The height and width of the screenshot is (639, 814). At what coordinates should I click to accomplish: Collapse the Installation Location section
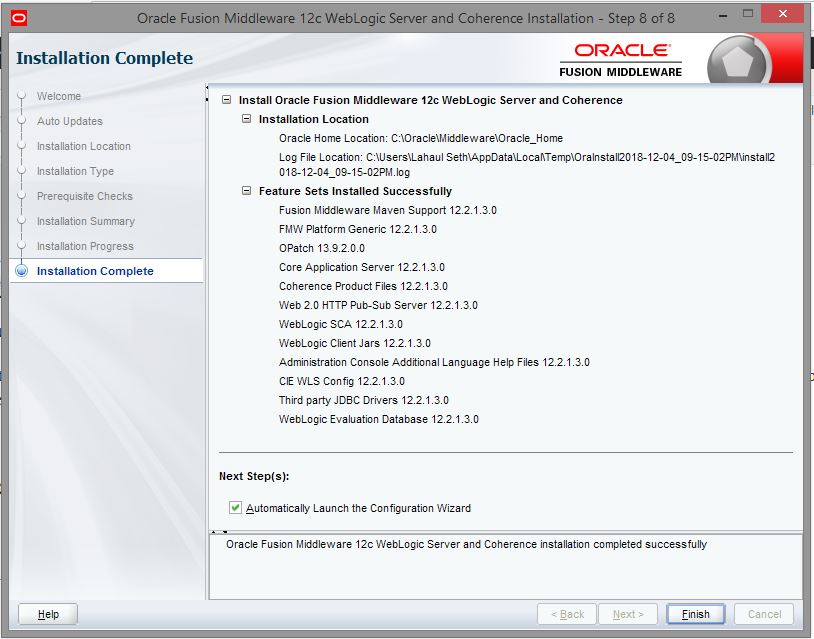click(247, 120)
